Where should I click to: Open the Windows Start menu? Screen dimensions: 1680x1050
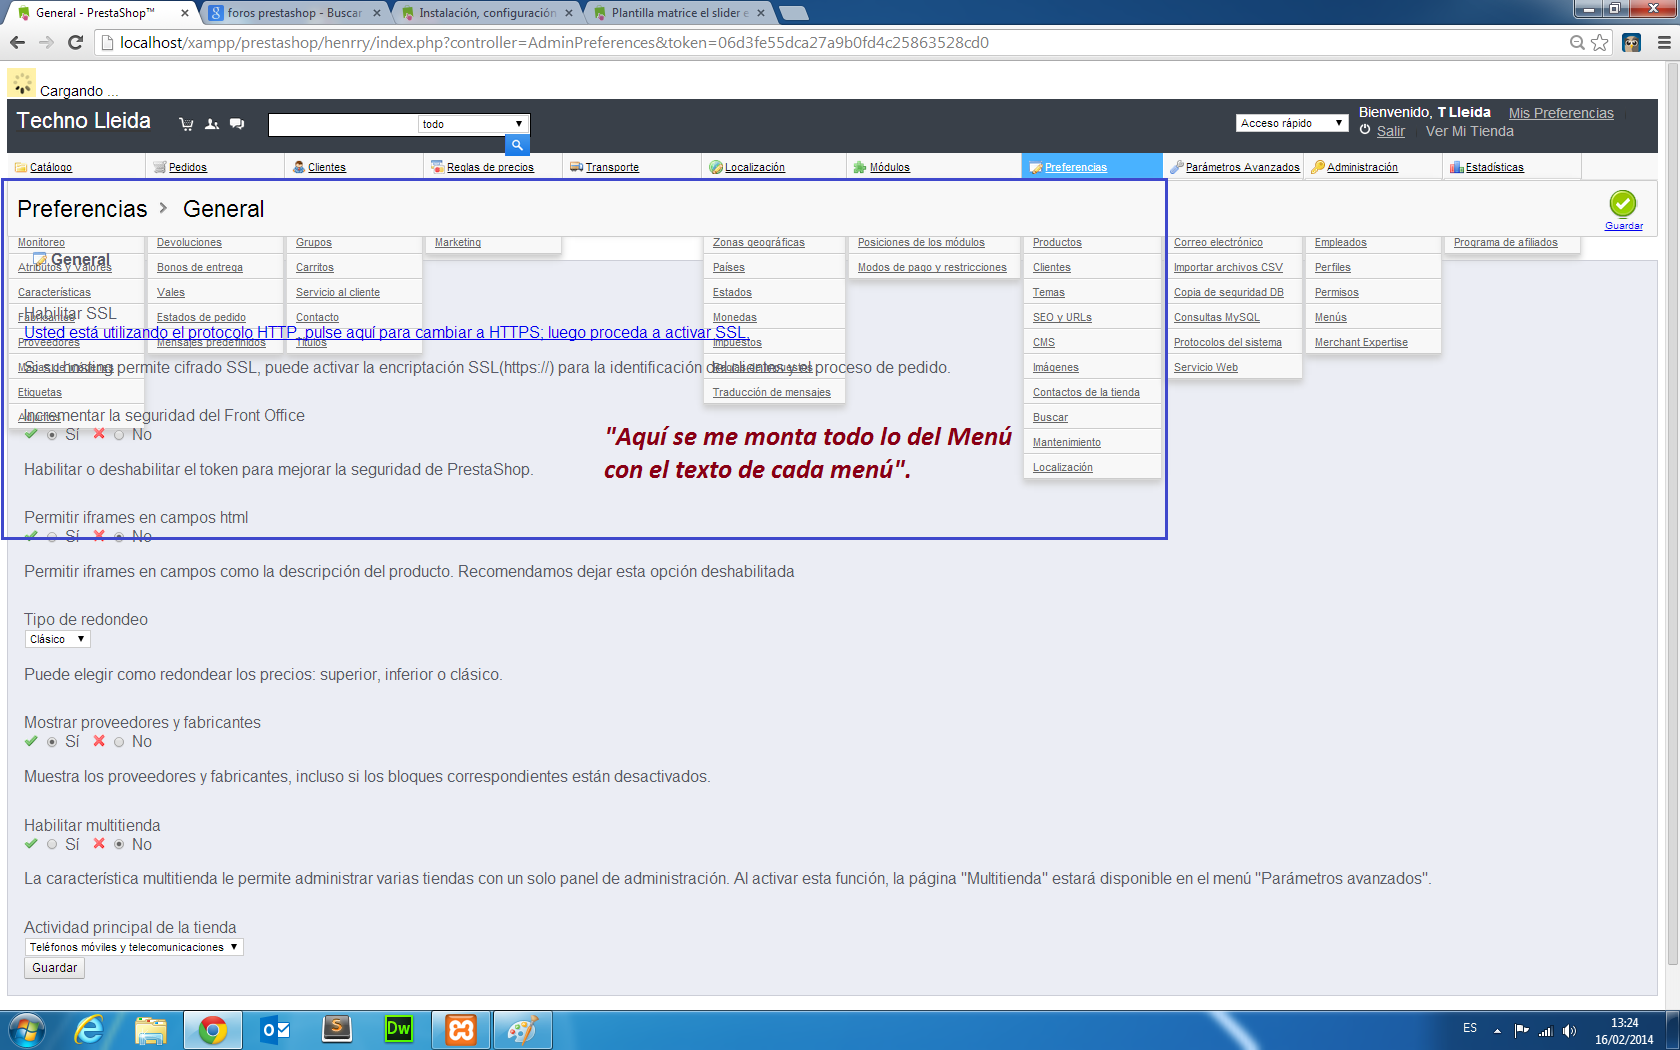coord(26,1029)
